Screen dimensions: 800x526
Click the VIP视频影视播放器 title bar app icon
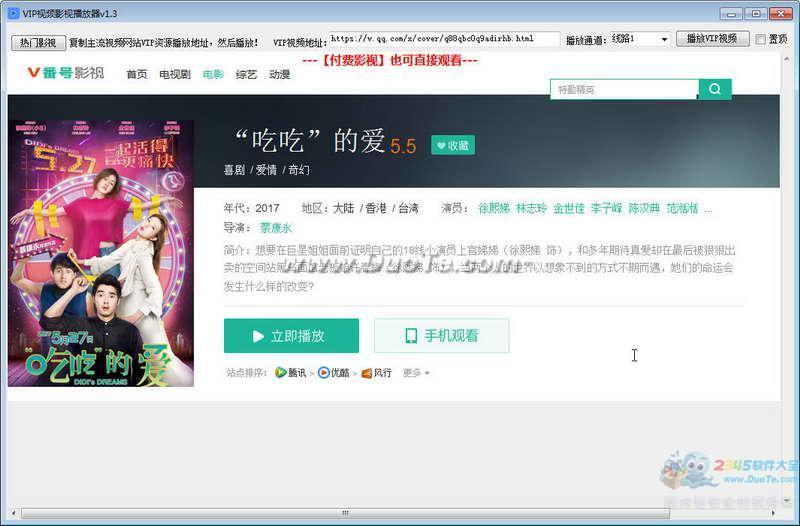coord(13,13)
